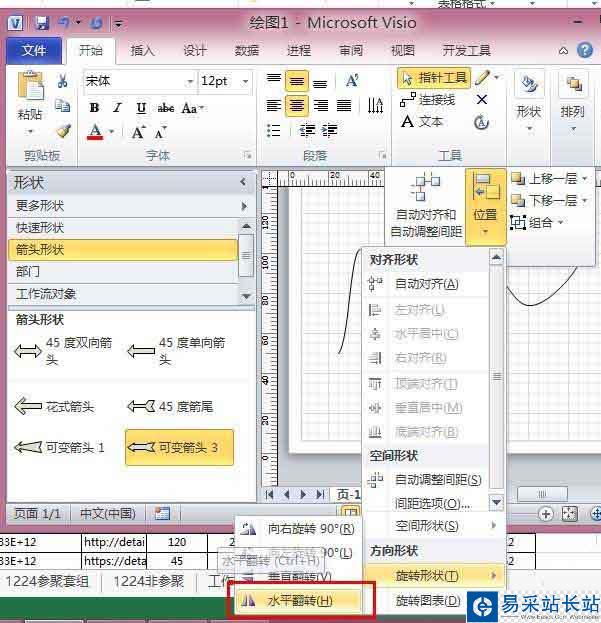Select 向右旋转 90°(R) menu item

coord(300,529)
